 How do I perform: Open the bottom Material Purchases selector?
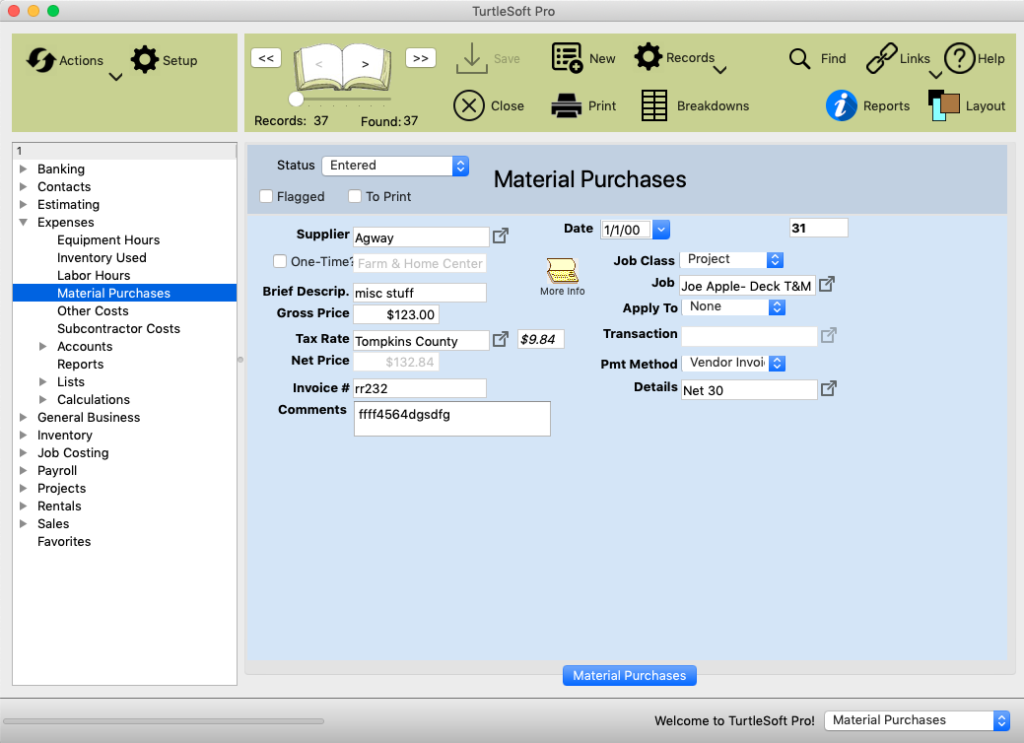click(917, 720)
